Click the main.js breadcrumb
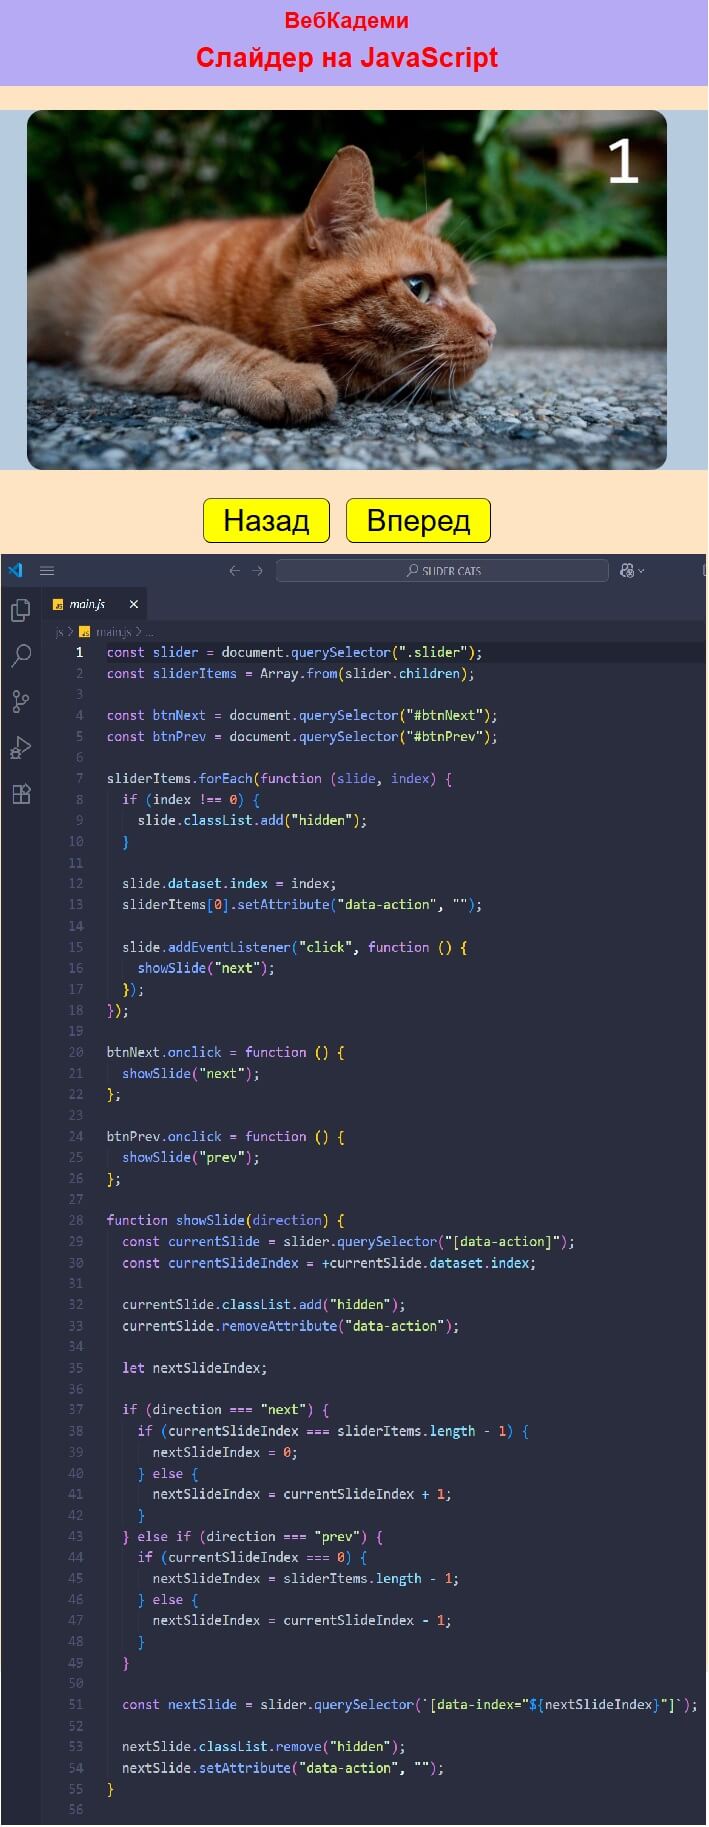This screenshot has width=709, height=1827. coord(106,632)
